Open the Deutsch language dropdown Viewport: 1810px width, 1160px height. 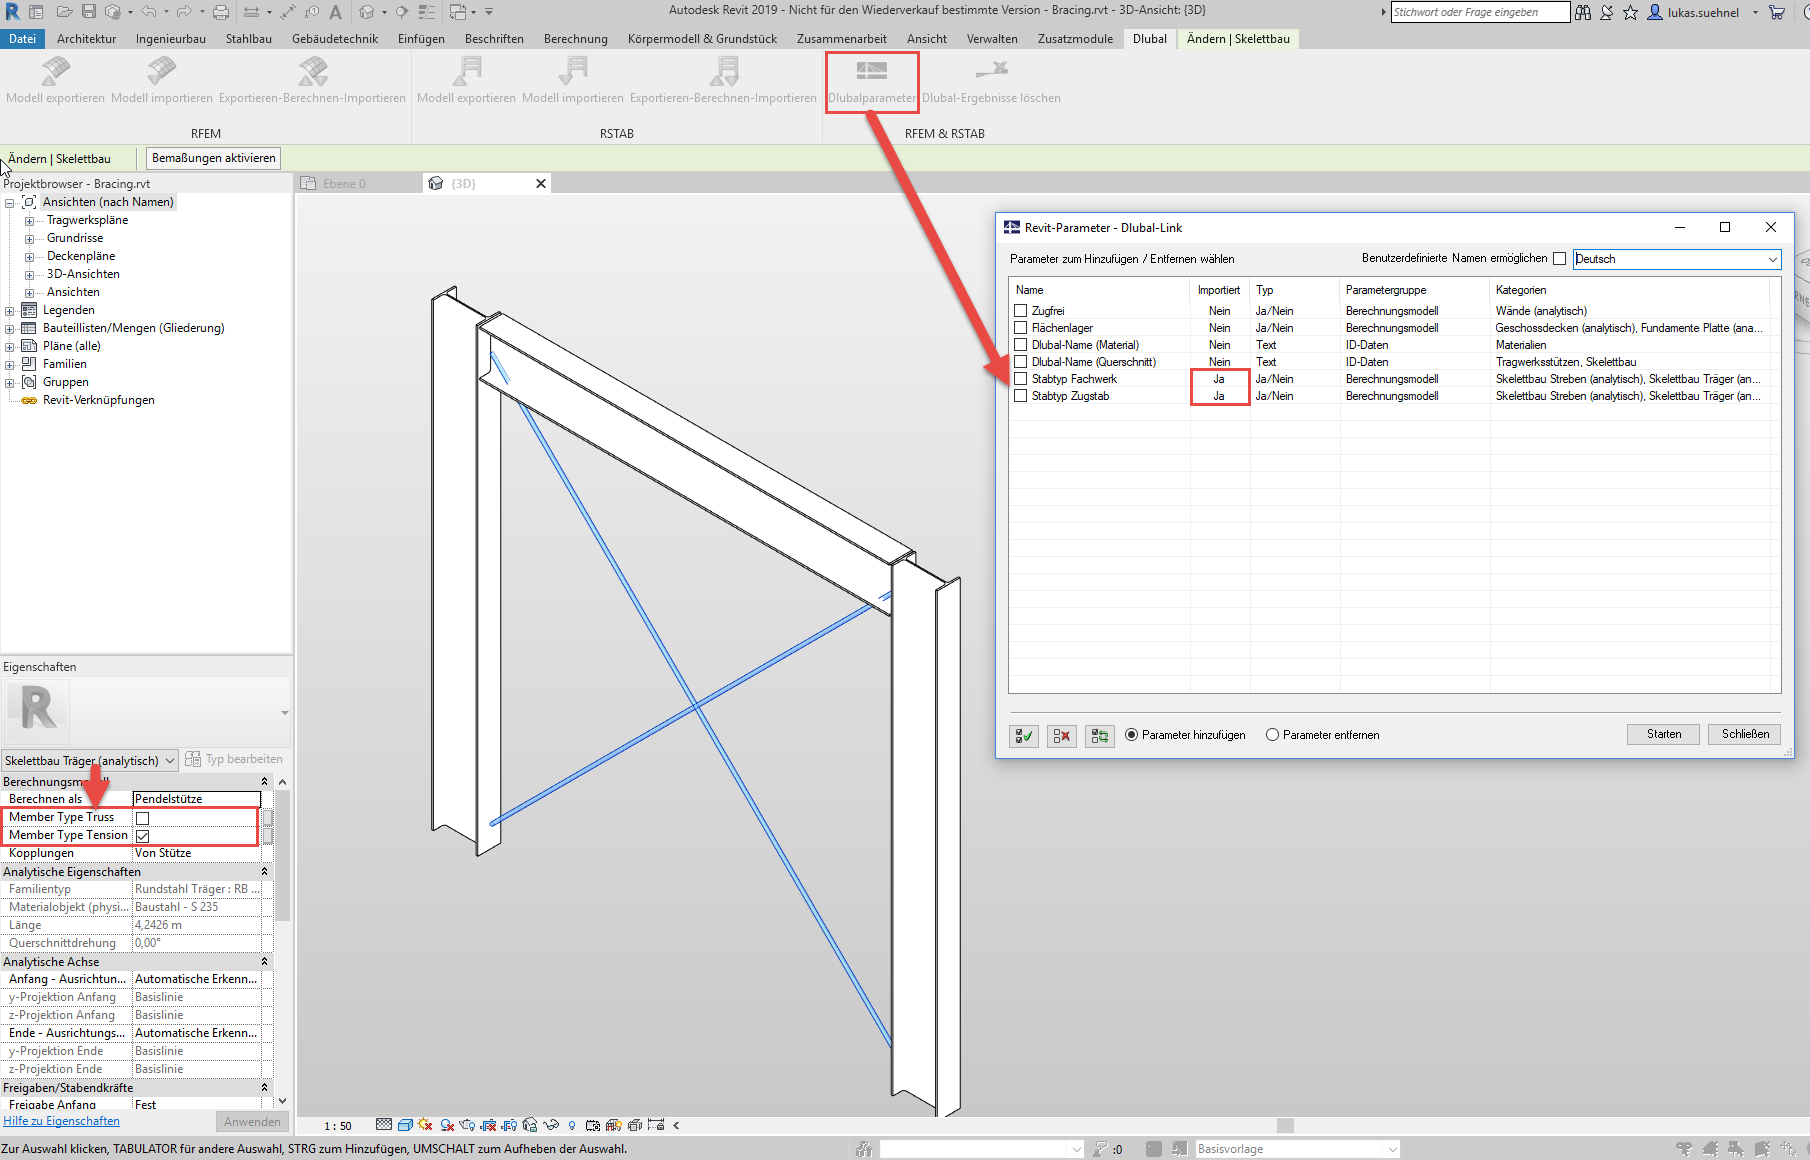[x=1677, y=259]
